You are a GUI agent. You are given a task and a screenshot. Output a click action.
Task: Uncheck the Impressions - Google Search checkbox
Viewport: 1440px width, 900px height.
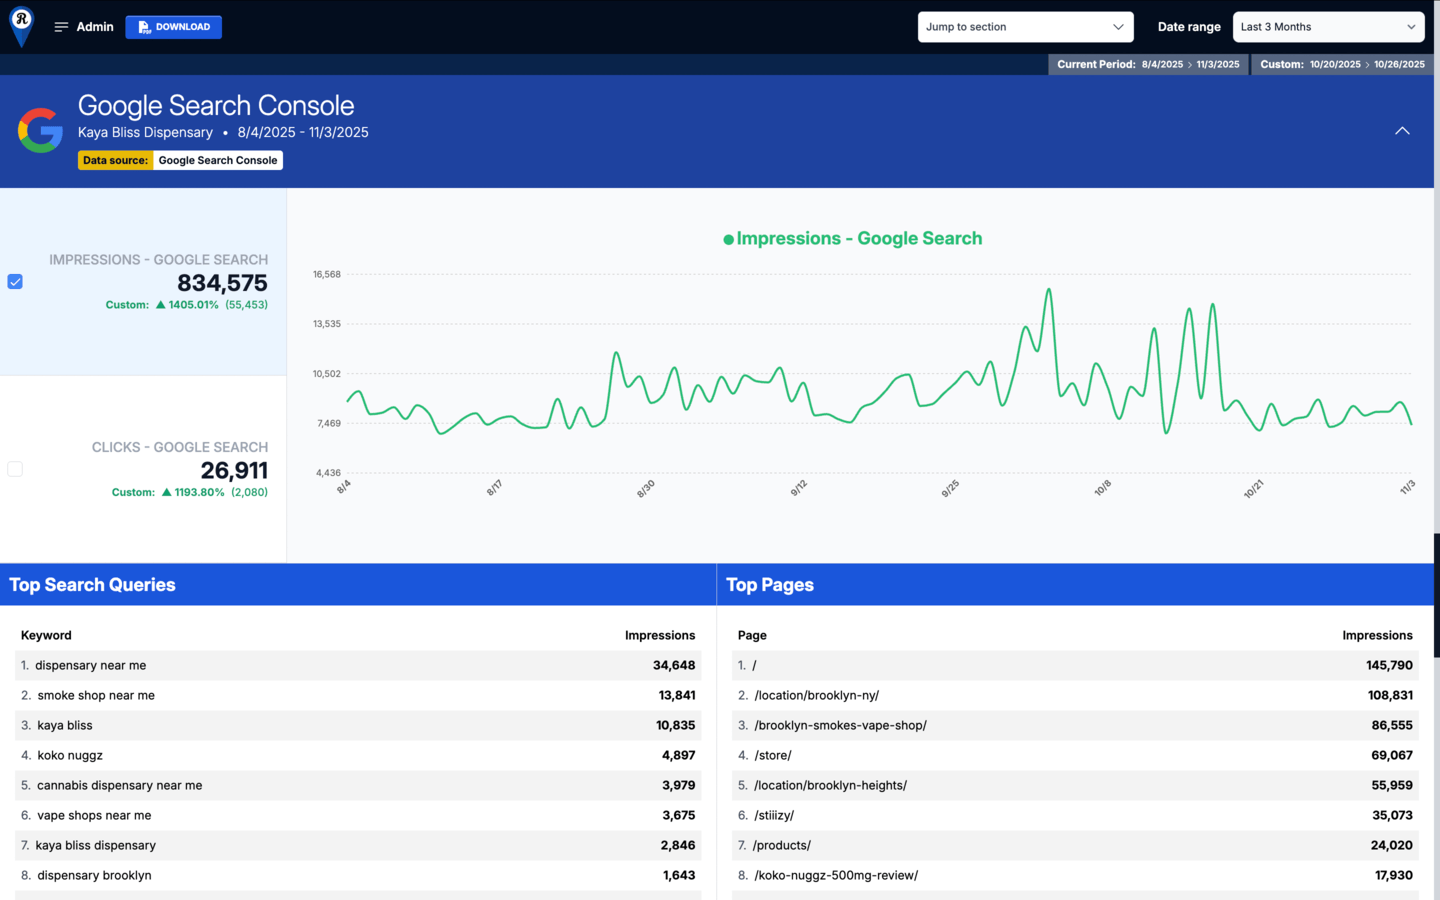pyautogui.click(x=15, y=282)
